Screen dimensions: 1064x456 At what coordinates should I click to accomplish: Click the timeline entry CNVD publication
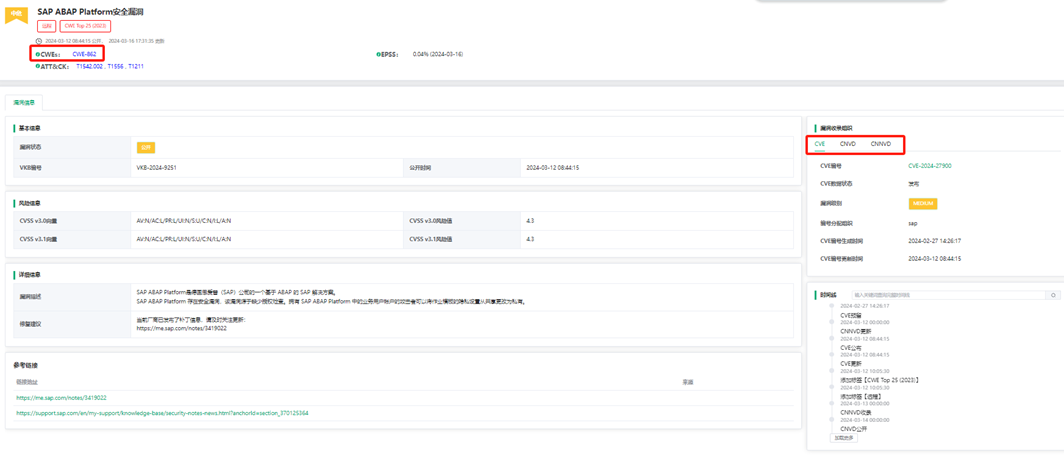(x=854, y=429)
